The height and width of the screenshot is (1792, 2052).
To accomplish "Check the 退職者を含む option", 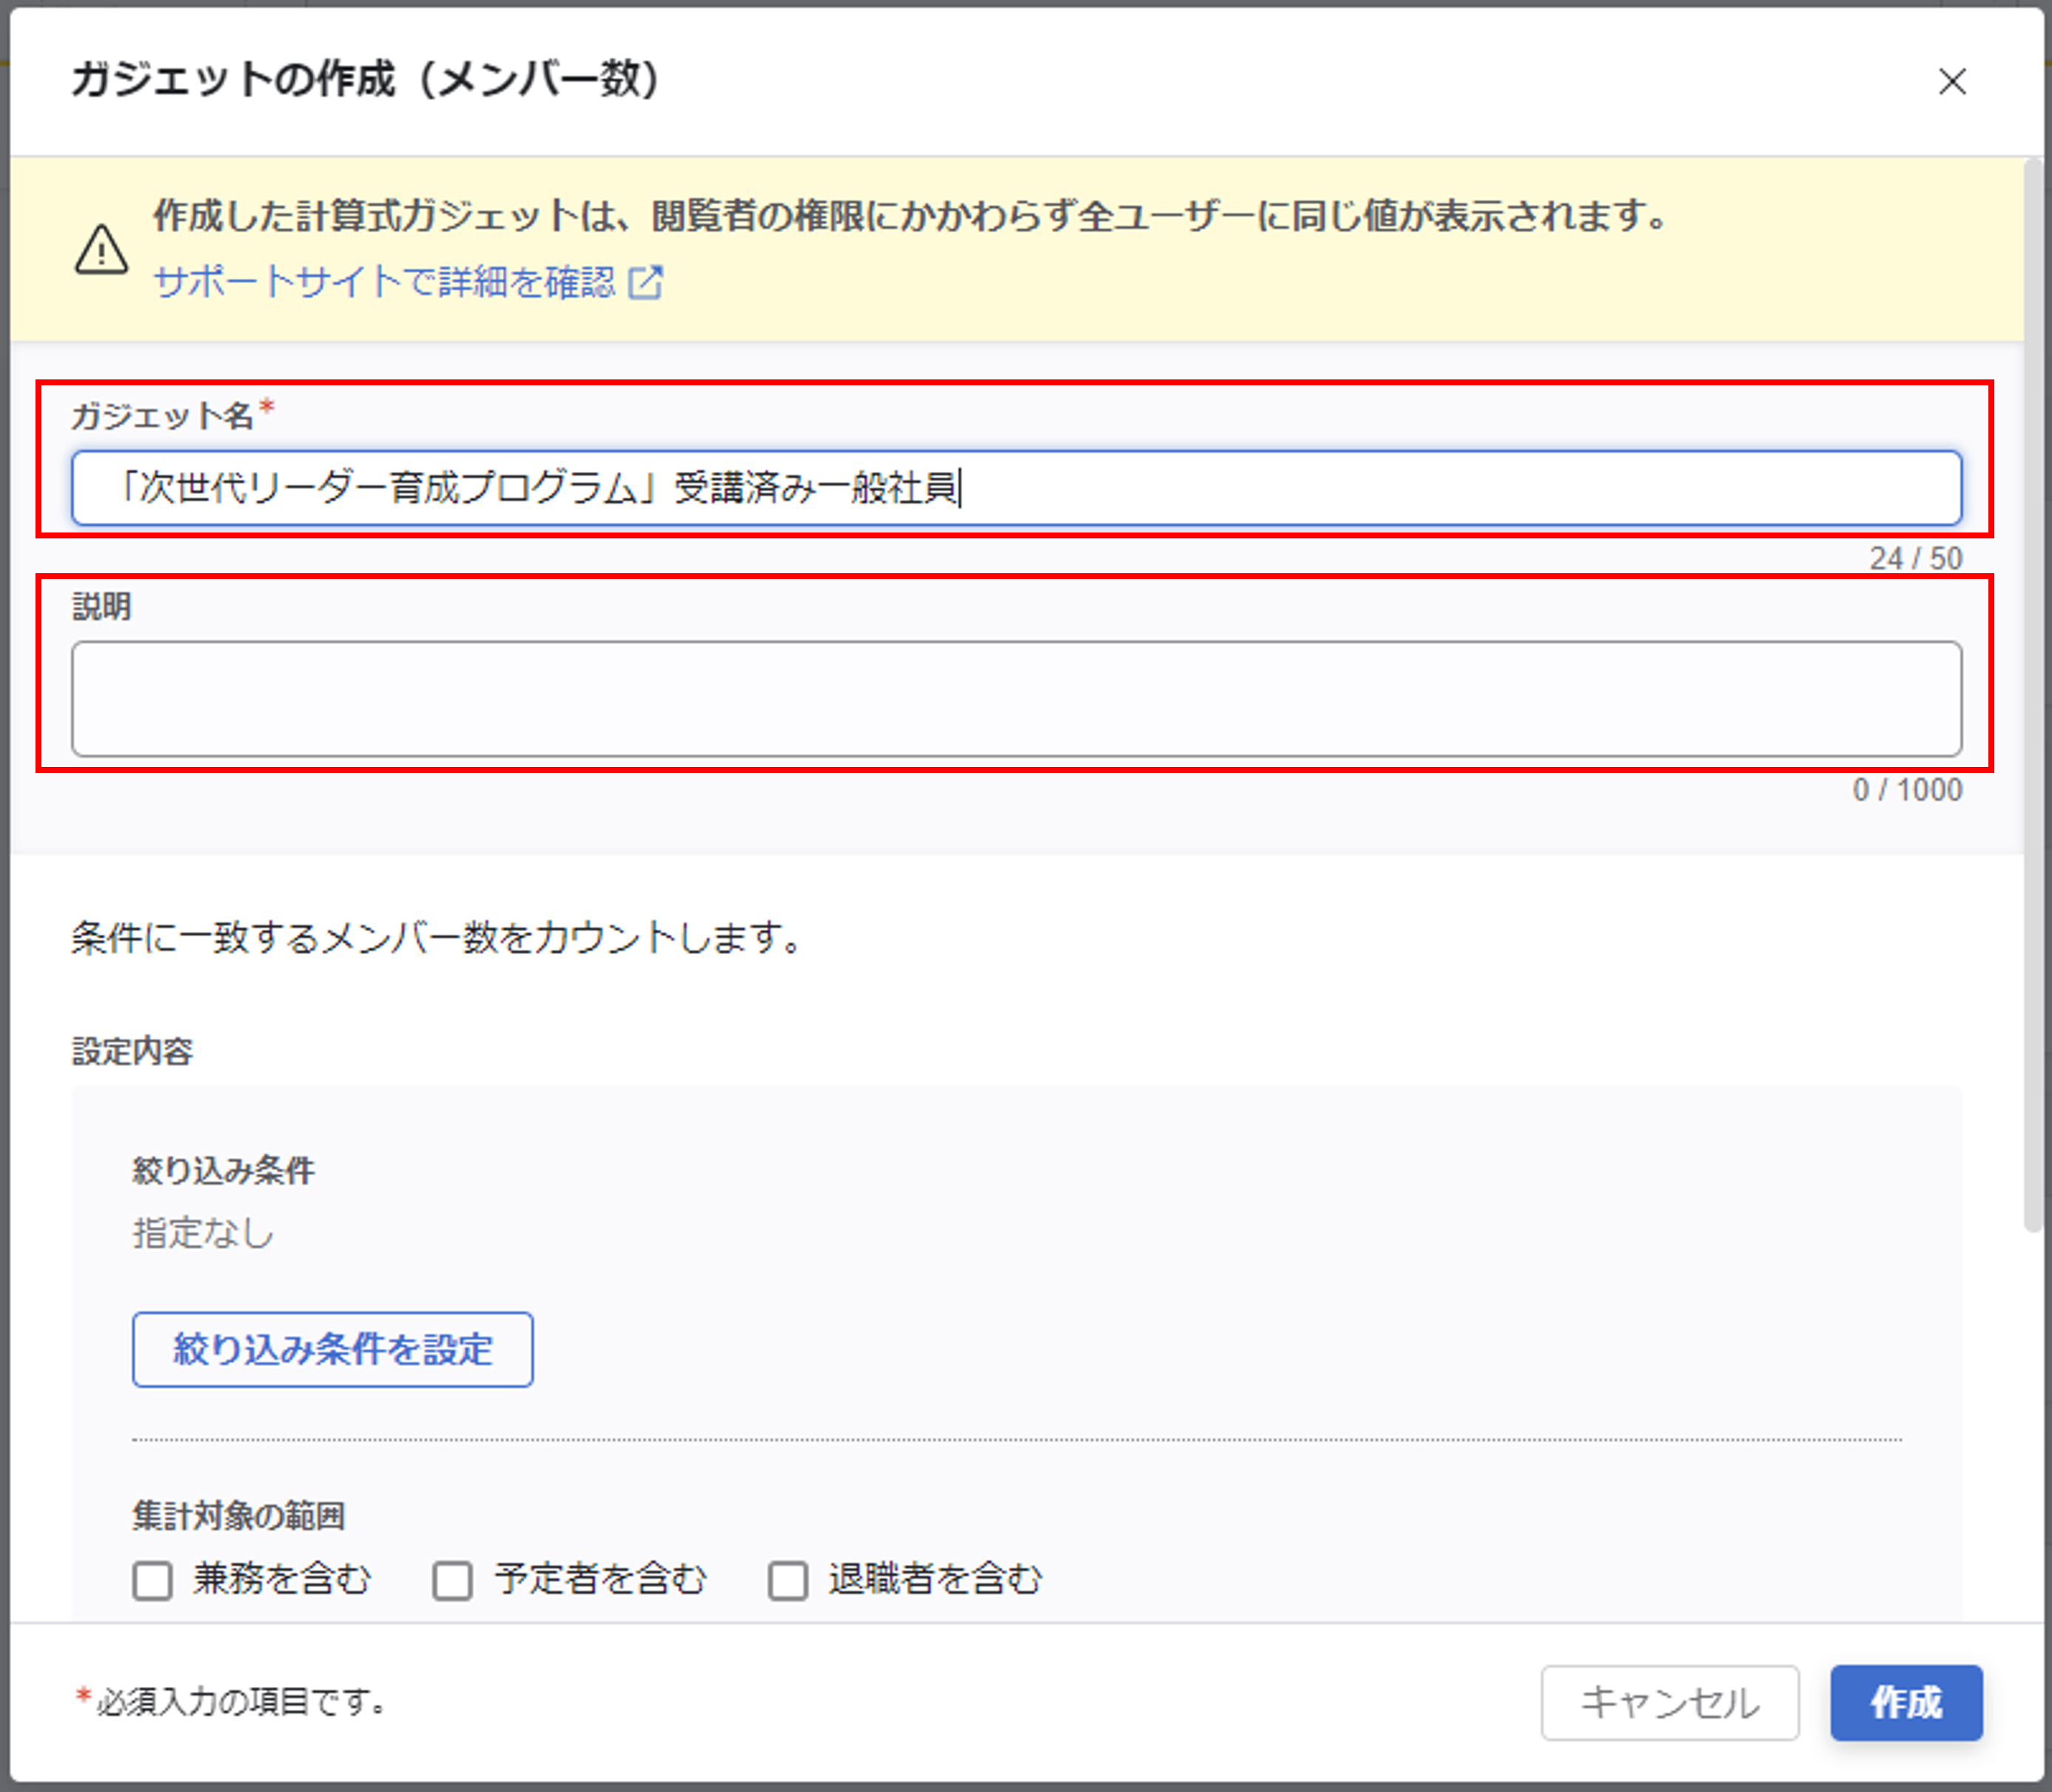I will (x=787, y=1581).
